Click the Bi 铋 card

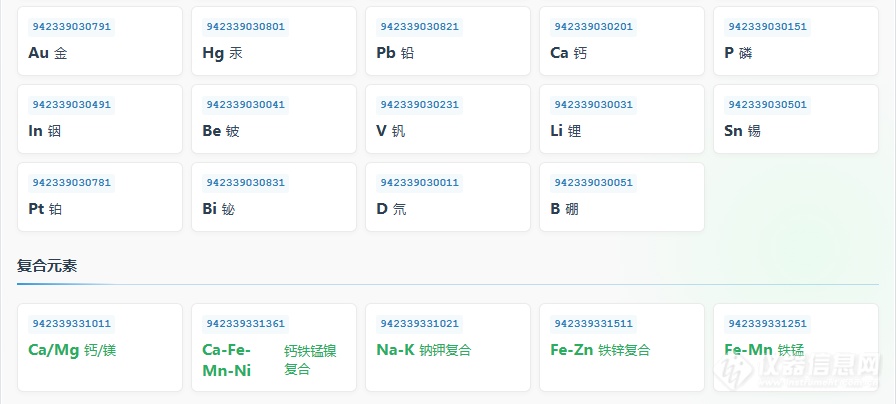tap(273, 197)
